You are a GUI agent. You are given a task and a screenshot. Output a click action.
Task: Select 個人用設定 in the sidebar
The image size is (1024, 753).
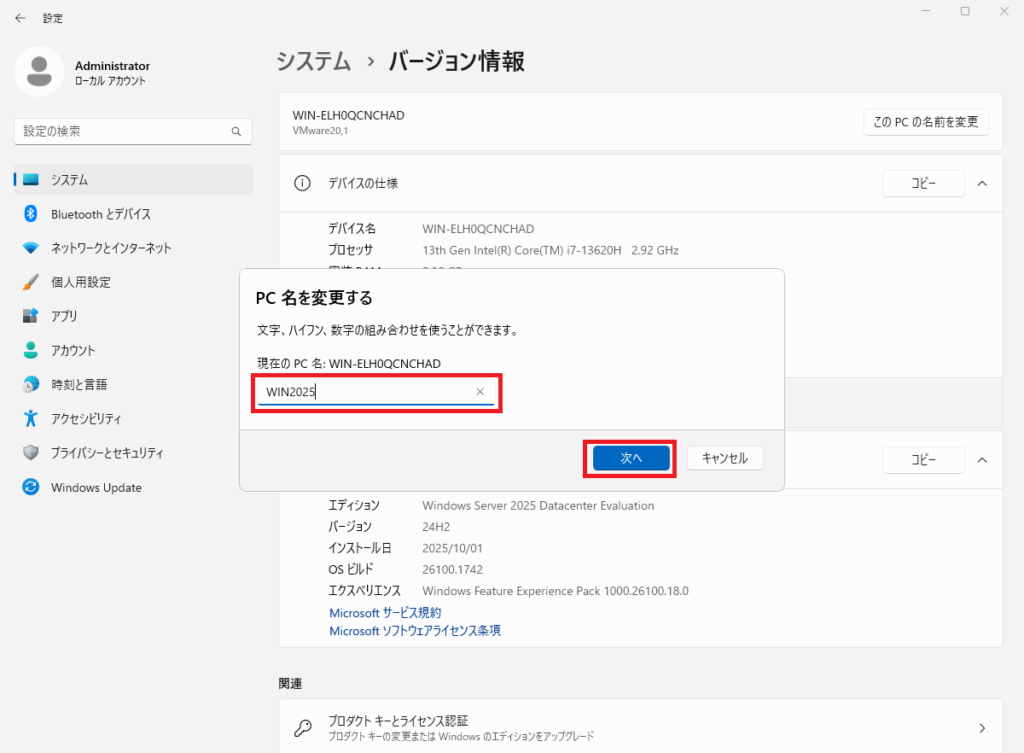pyautogui.click(x=80, y=282)
